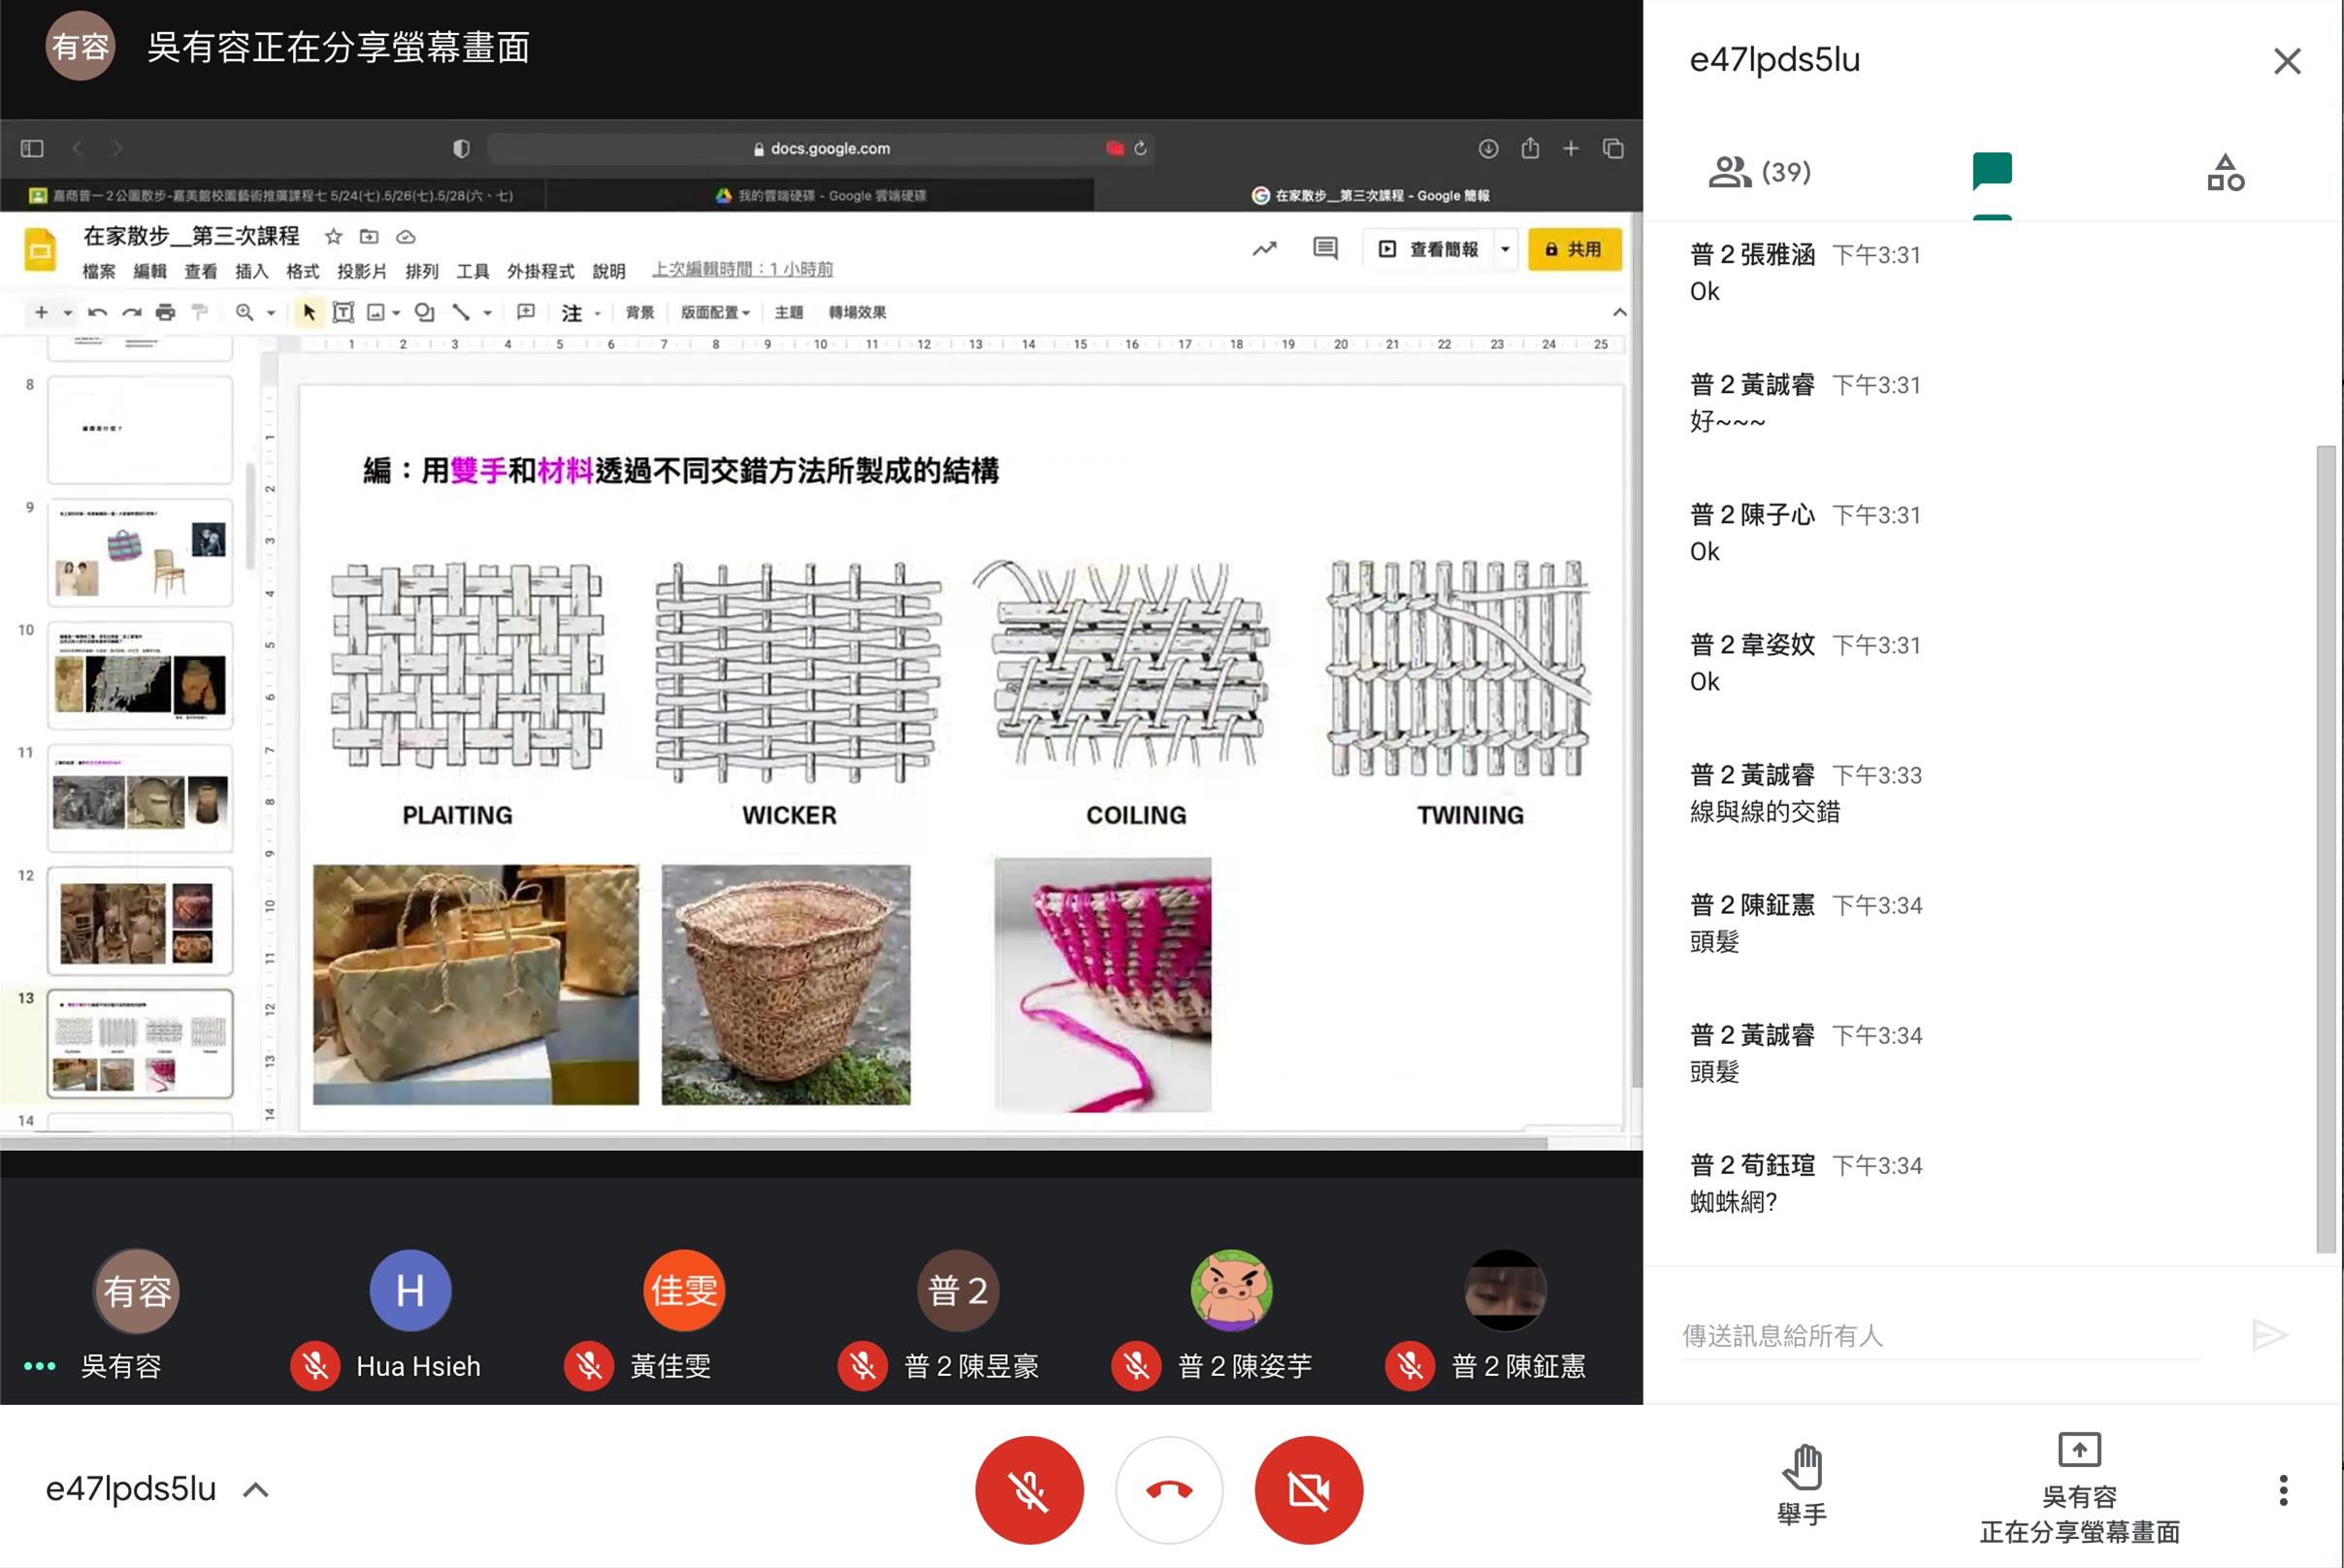The width and height of the screenshot is (2344, 1568).
Task: Expand meeting details chevron next to e47lpds5lu
Action: (256, 1490)
